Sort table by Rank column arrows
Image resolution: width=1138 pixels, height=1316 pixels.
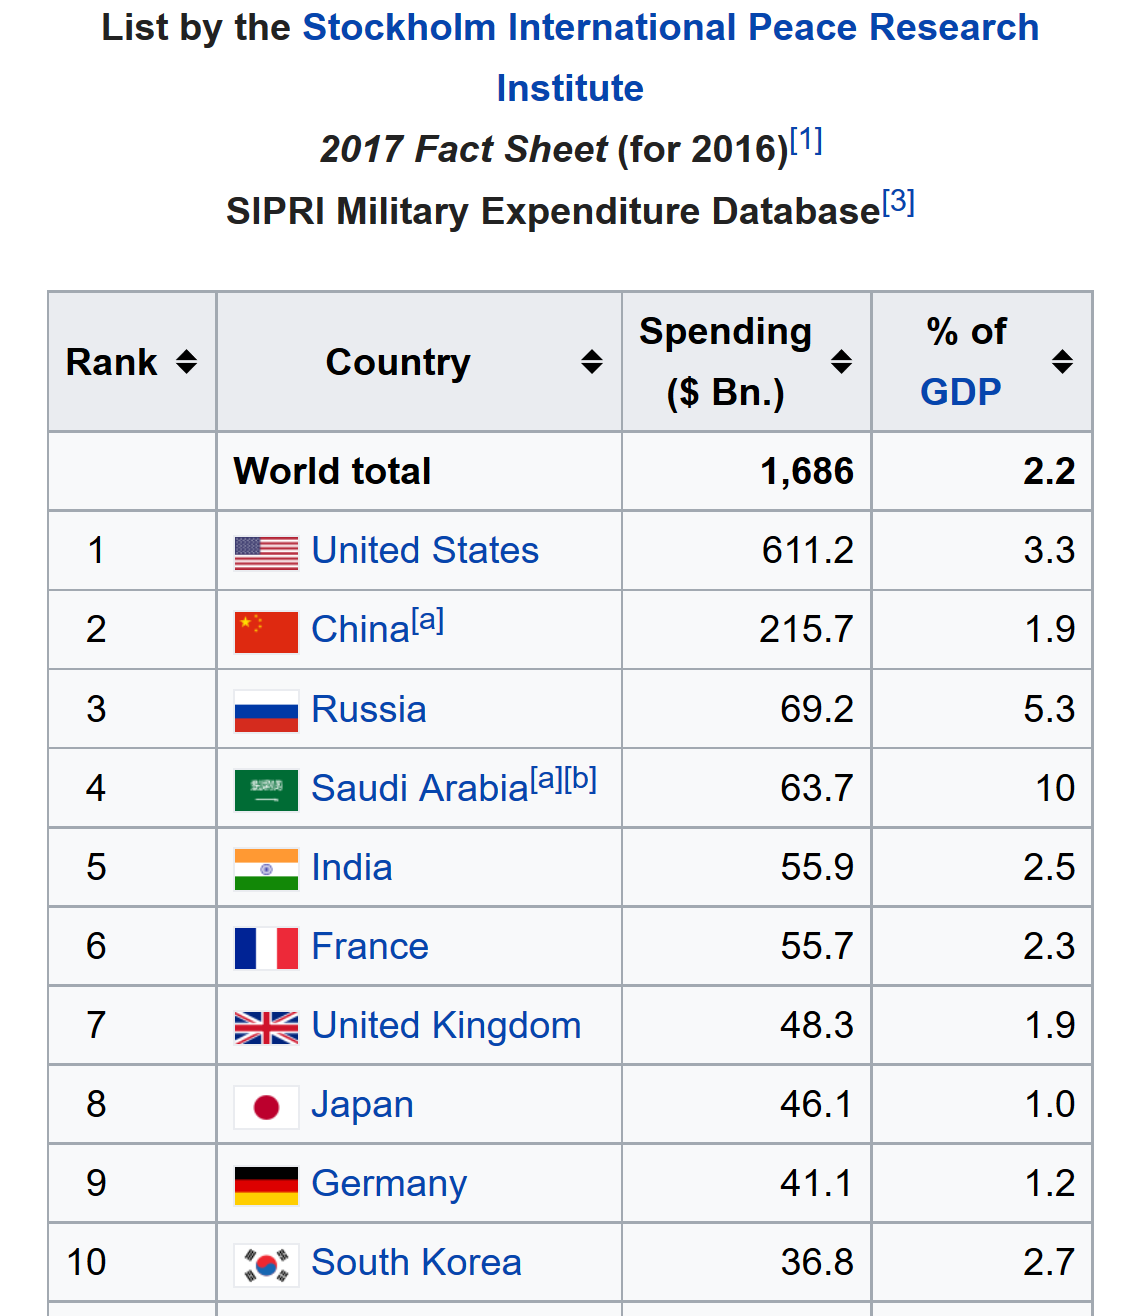point(186,362)
